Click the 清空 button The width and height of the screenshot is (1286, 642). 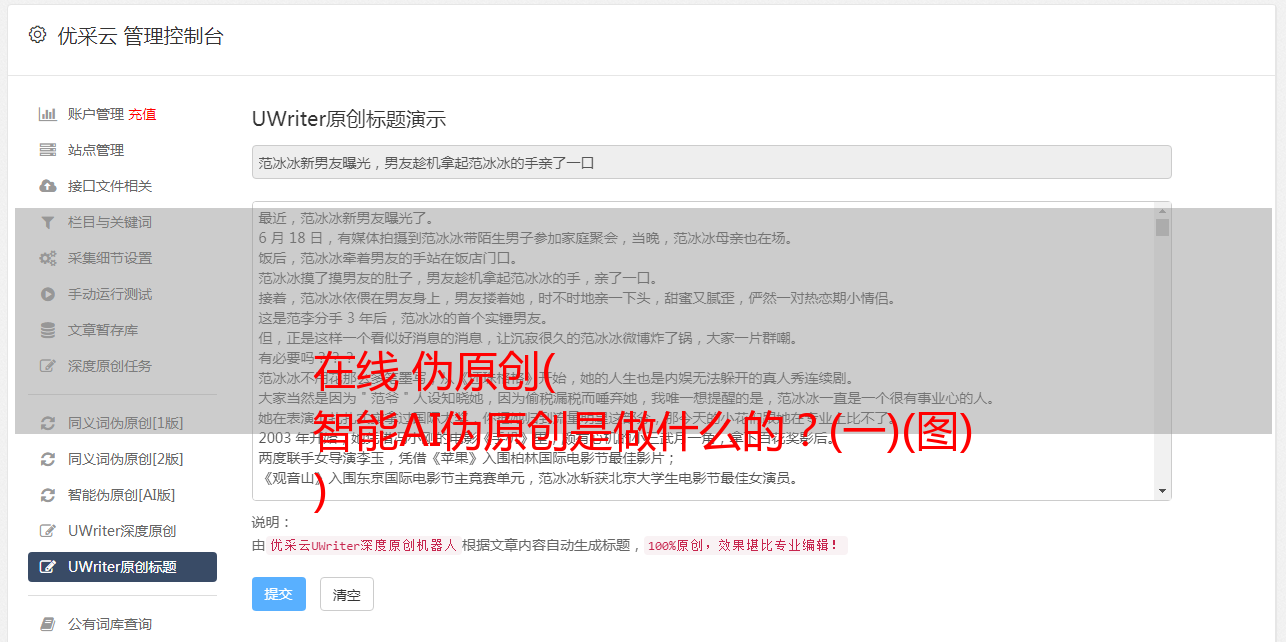tap(347, 594)
